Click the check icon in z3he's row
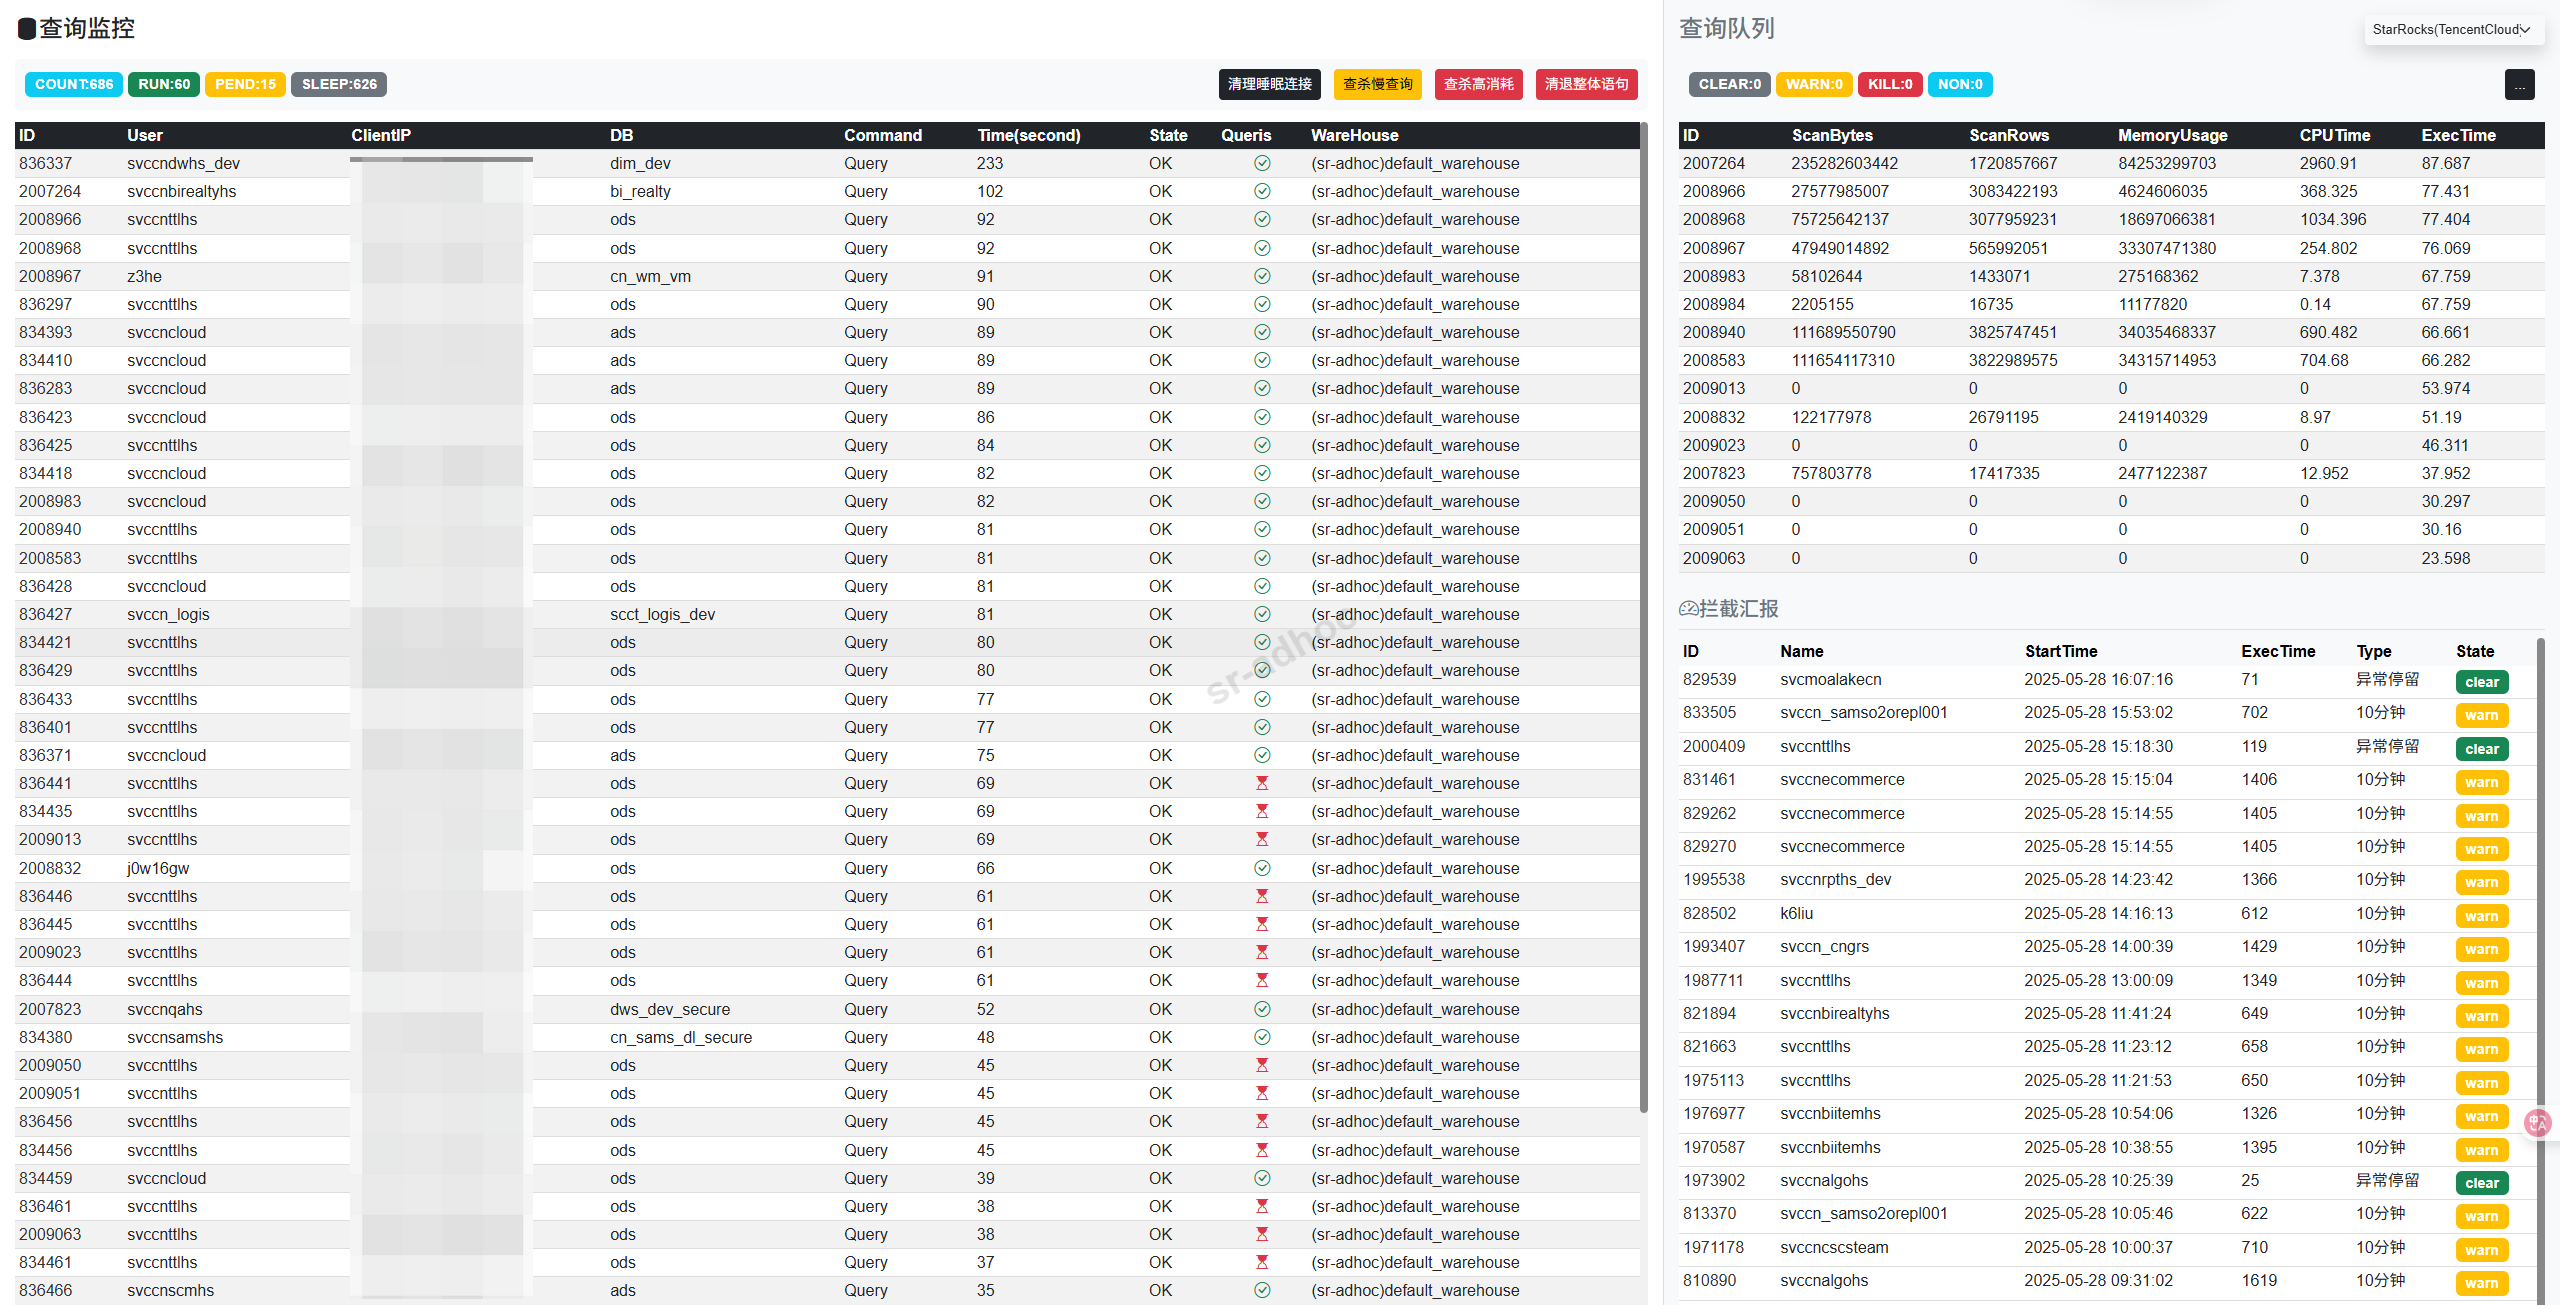This screenshot has height=1305, width=2560. tap(1262, 276)
